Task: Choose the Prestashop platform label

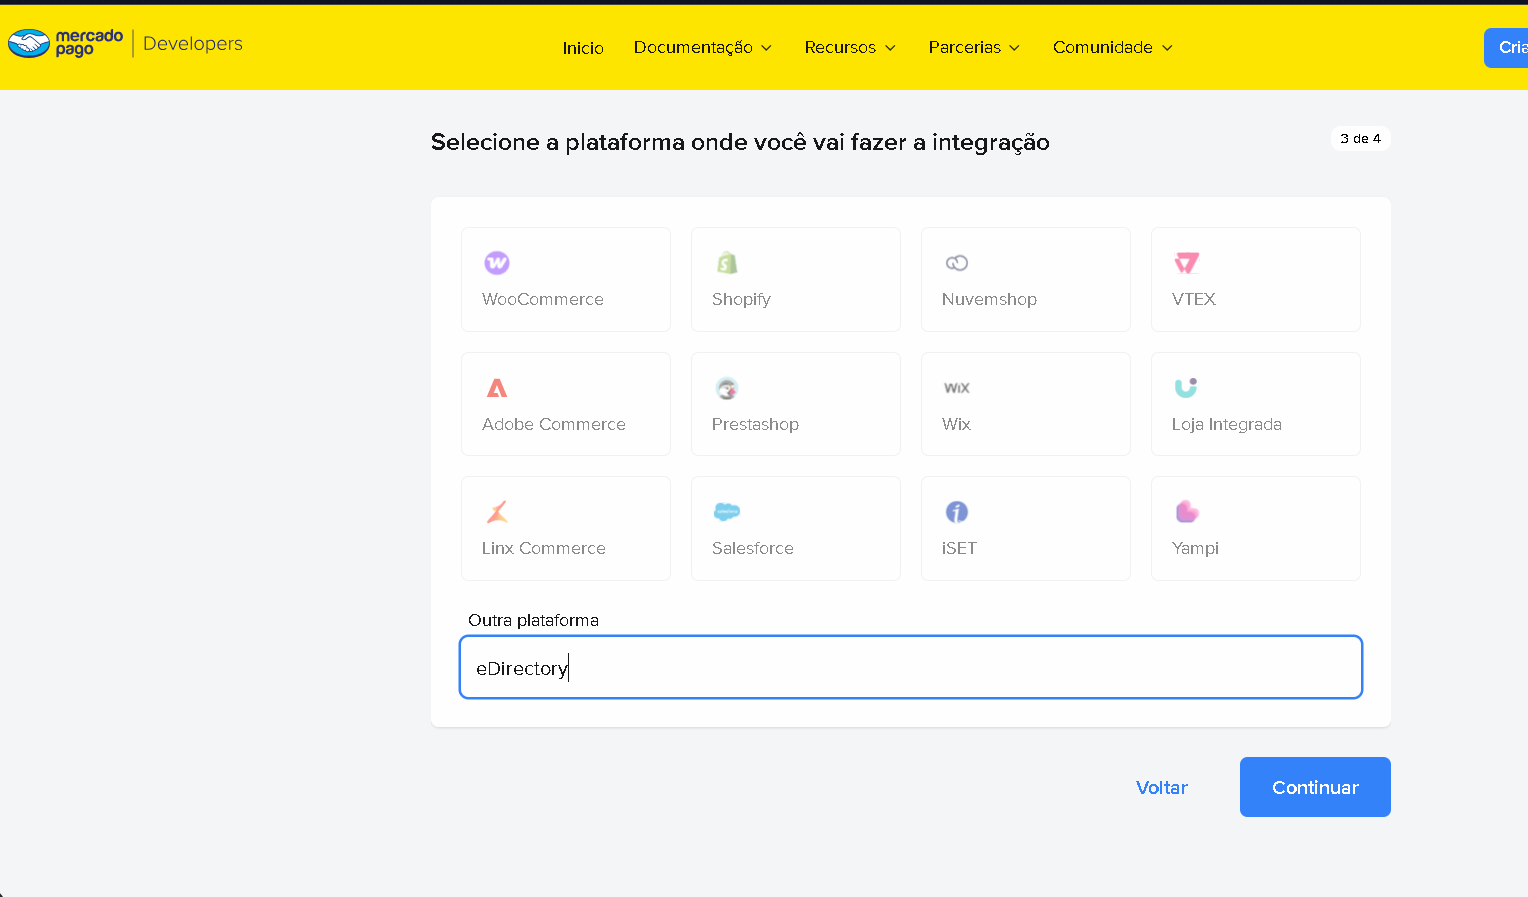Action: pyautogui.click(x=755, y=424)
